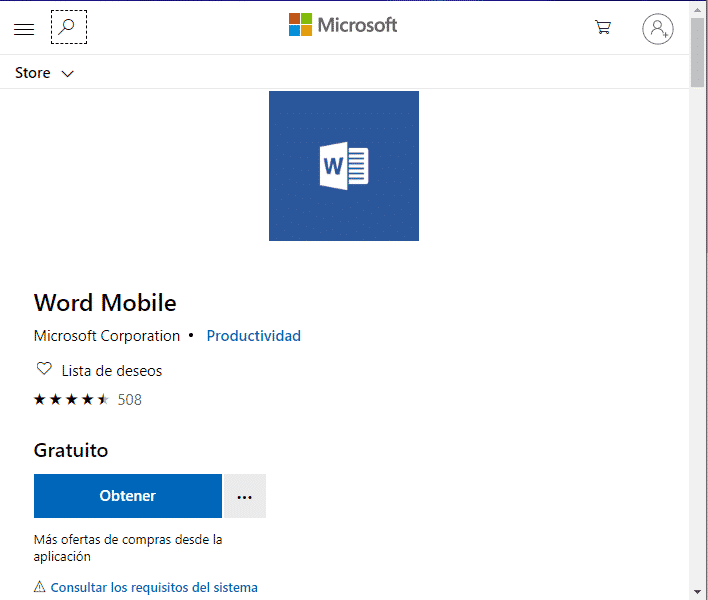This screenshot has width=708, height=600.
Task: Click the vertical scrollbar thumb
Action: [x=698, y=50]
